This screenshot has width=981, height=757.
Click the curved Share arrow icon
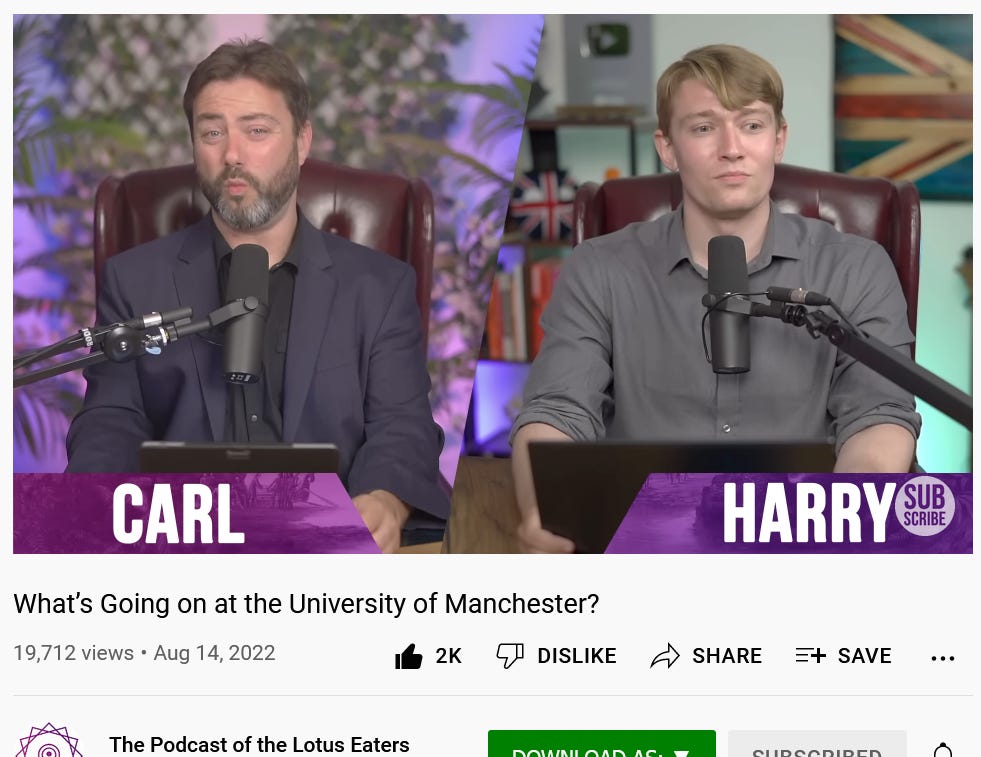665,656
